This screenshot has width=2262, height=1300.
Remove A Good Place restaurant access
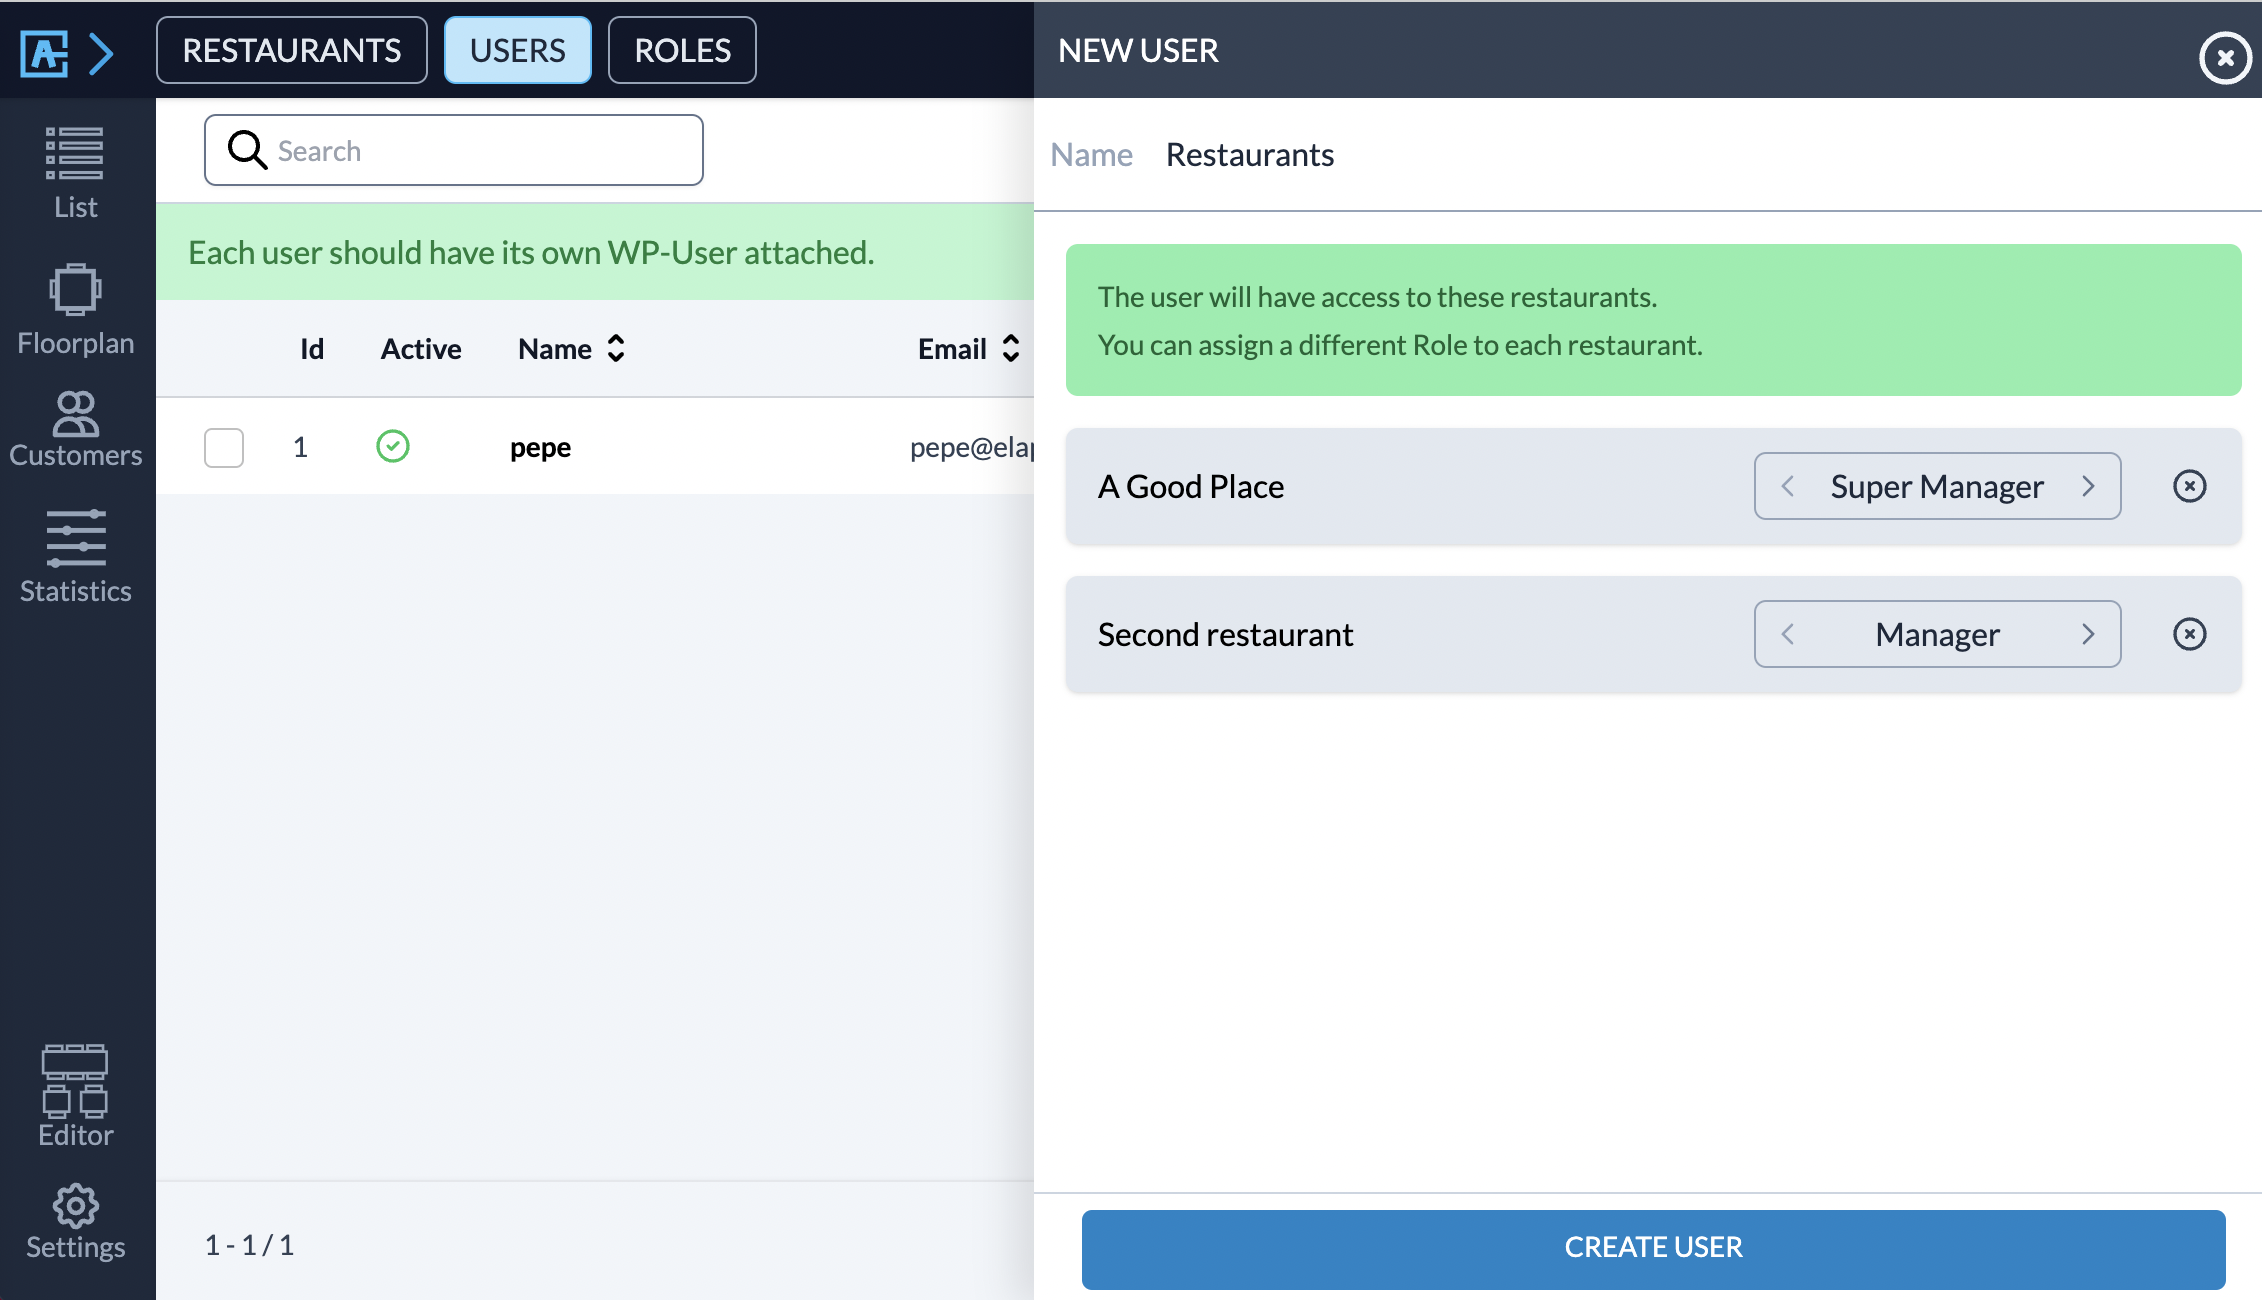click(x=2189, y=486)
